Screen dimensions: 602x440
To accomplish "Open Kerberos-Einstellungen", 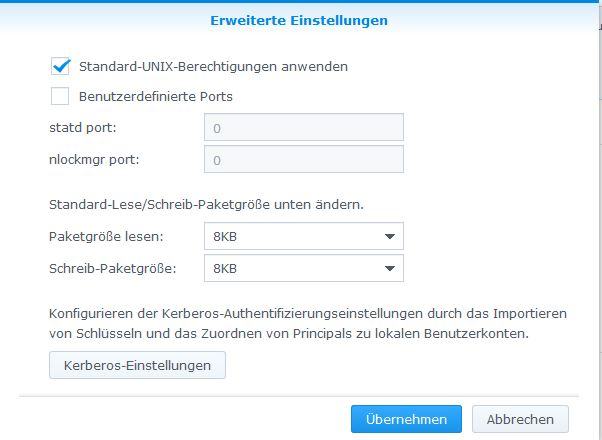I will [x=137, y=365].
